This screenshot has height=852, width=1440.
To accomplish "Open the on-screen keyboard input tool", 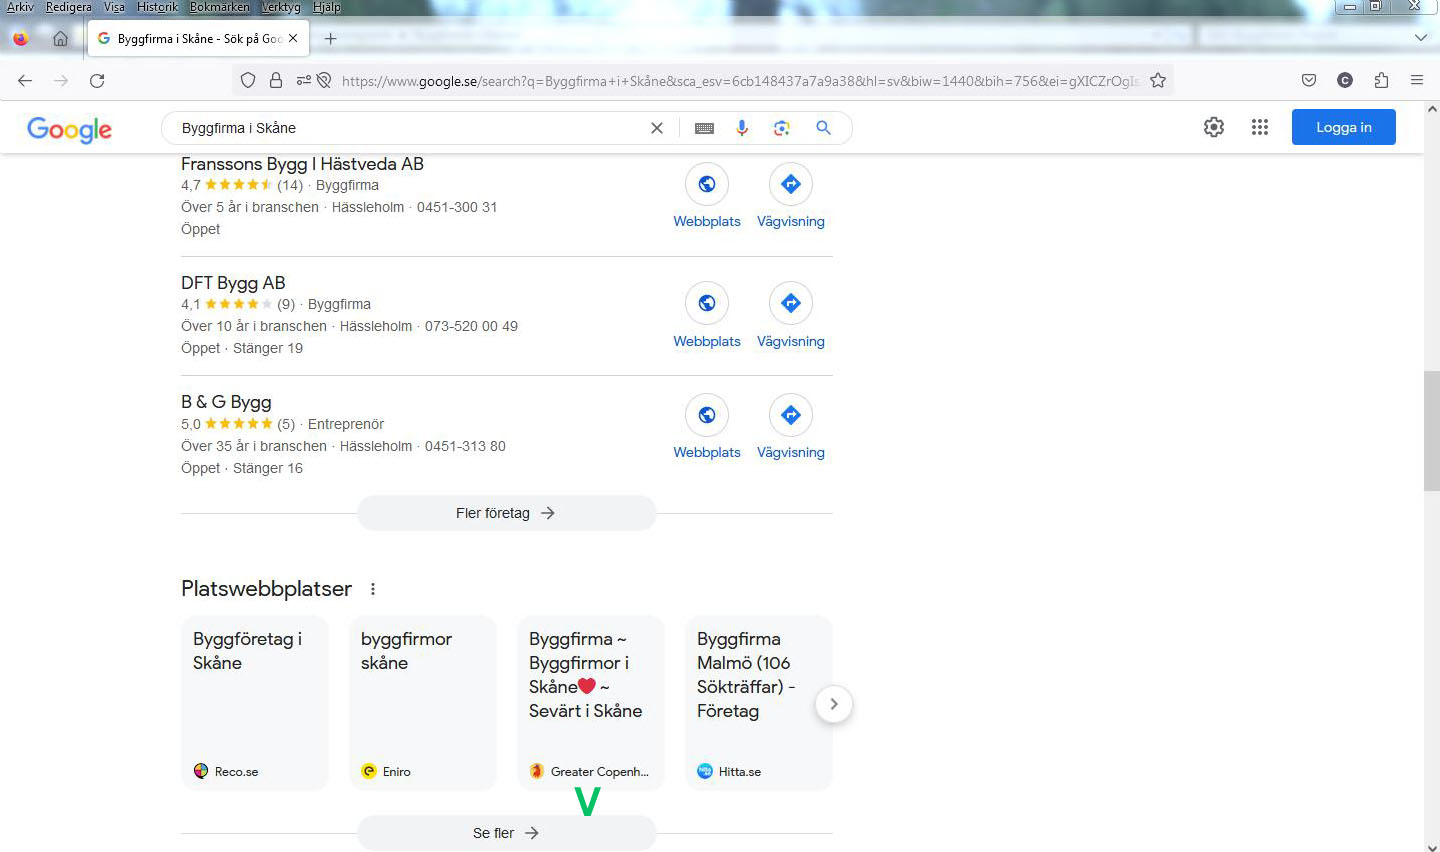I will click(x=704, y=128).
